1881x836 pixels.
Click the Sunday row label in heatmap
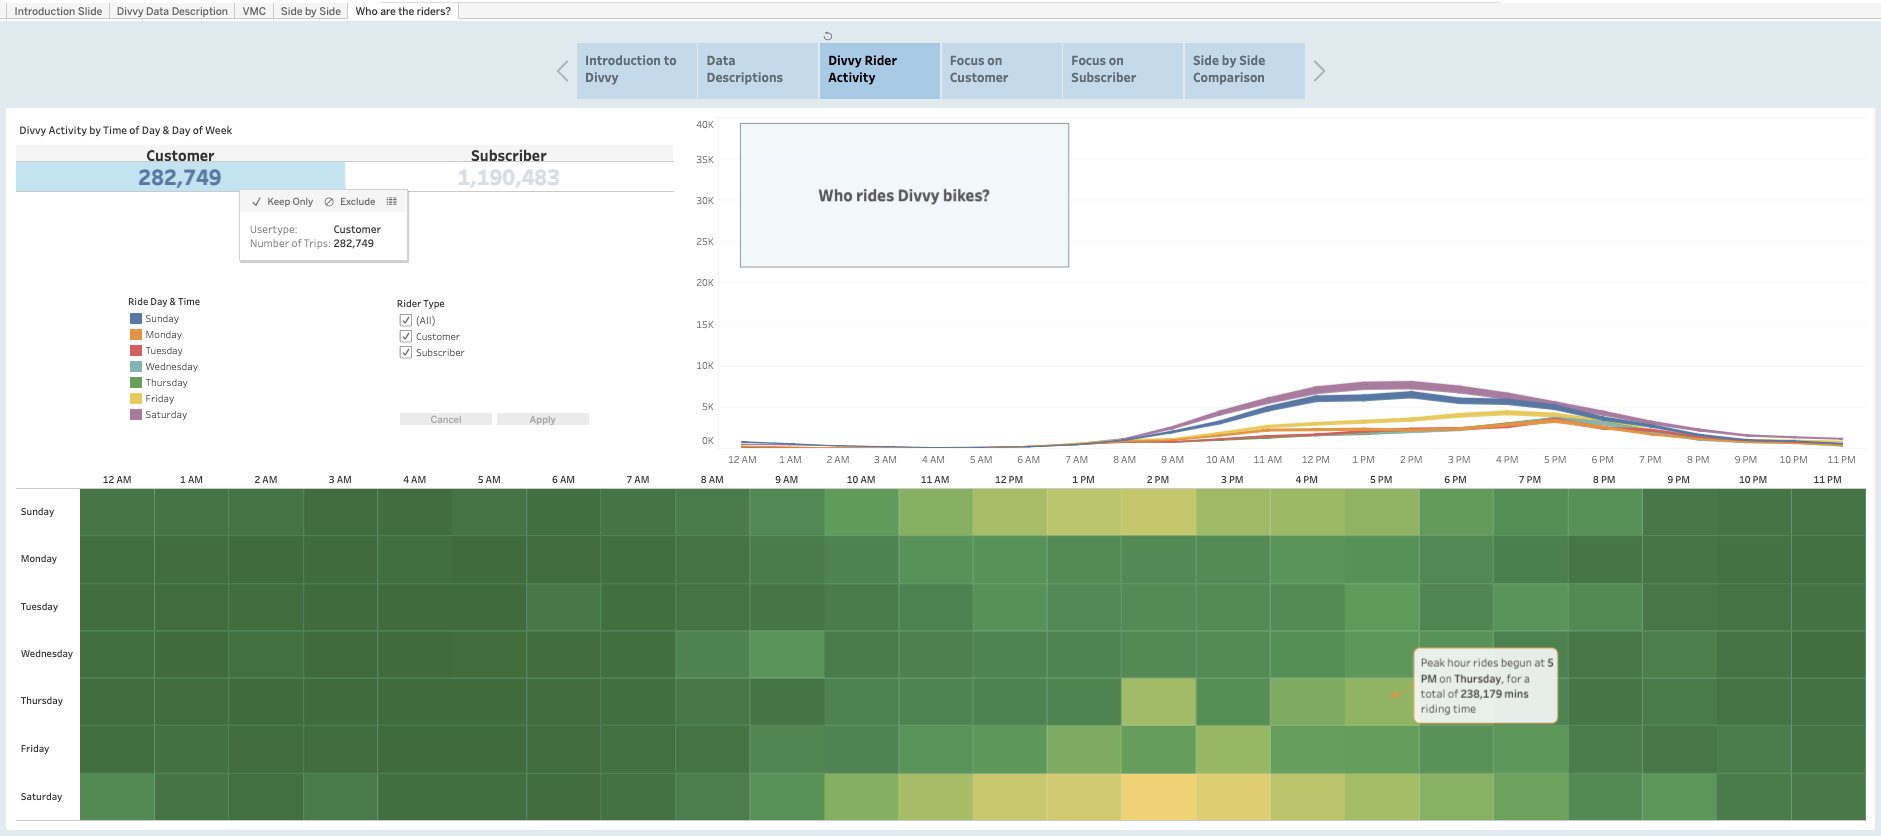37,512
